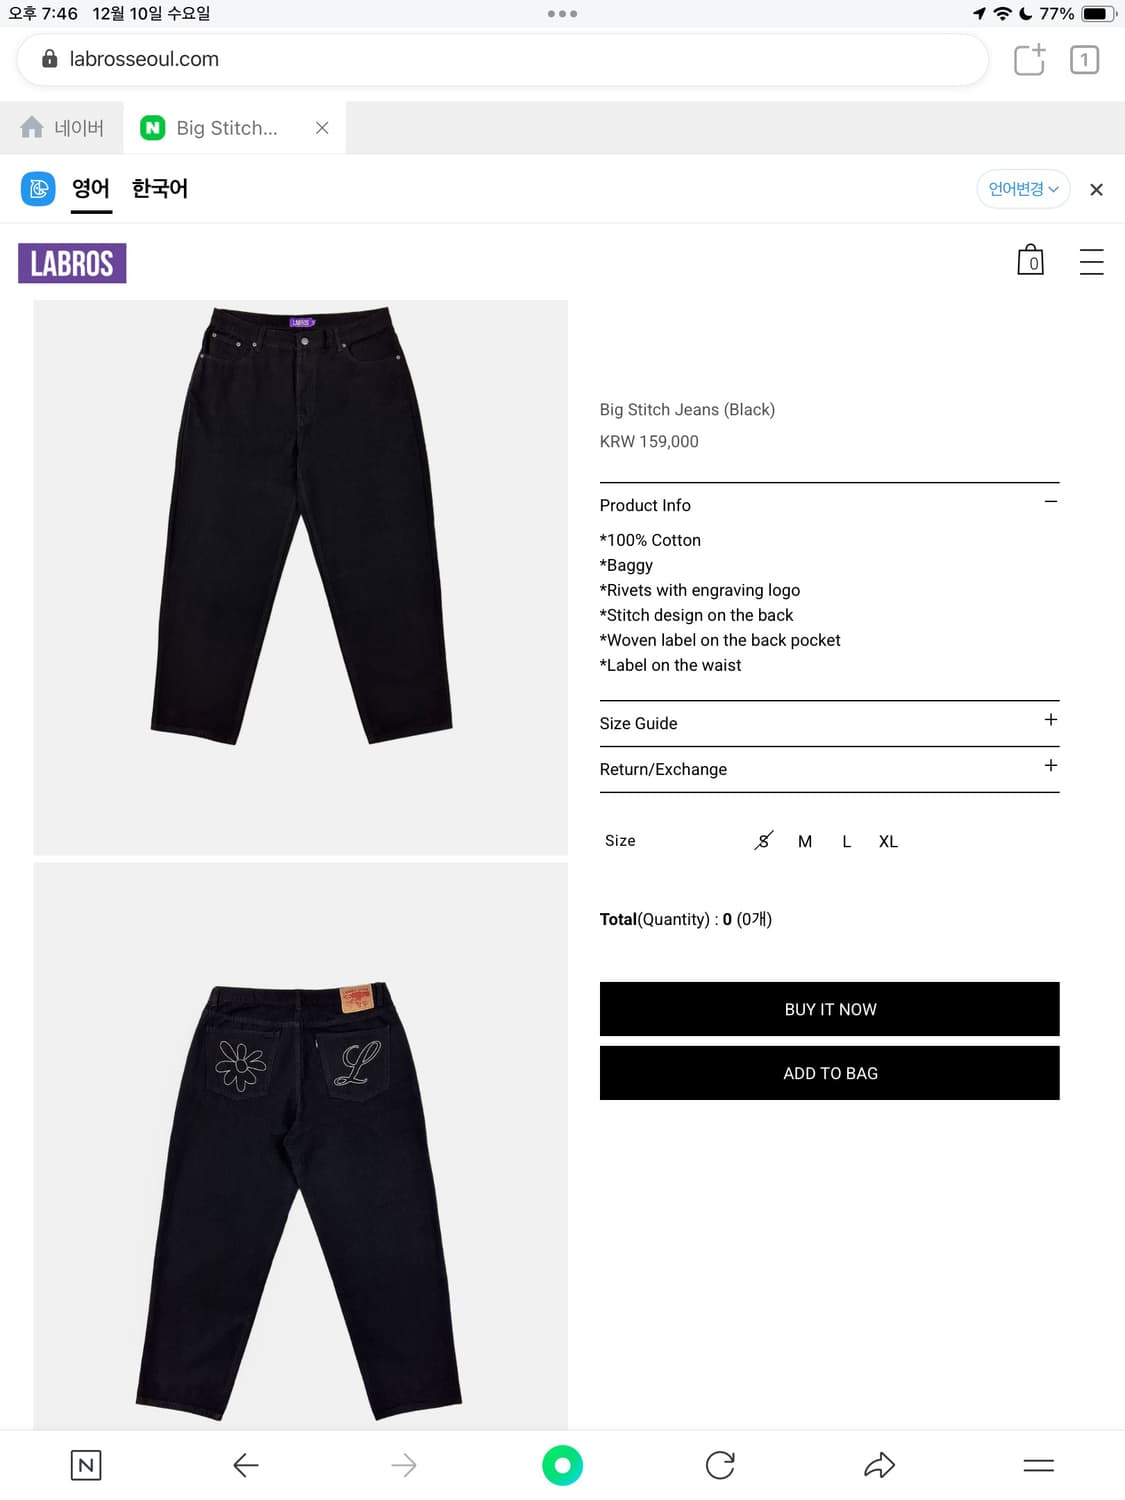
Task: Collapse the Product Info section
Action: (x=829, y=505)
